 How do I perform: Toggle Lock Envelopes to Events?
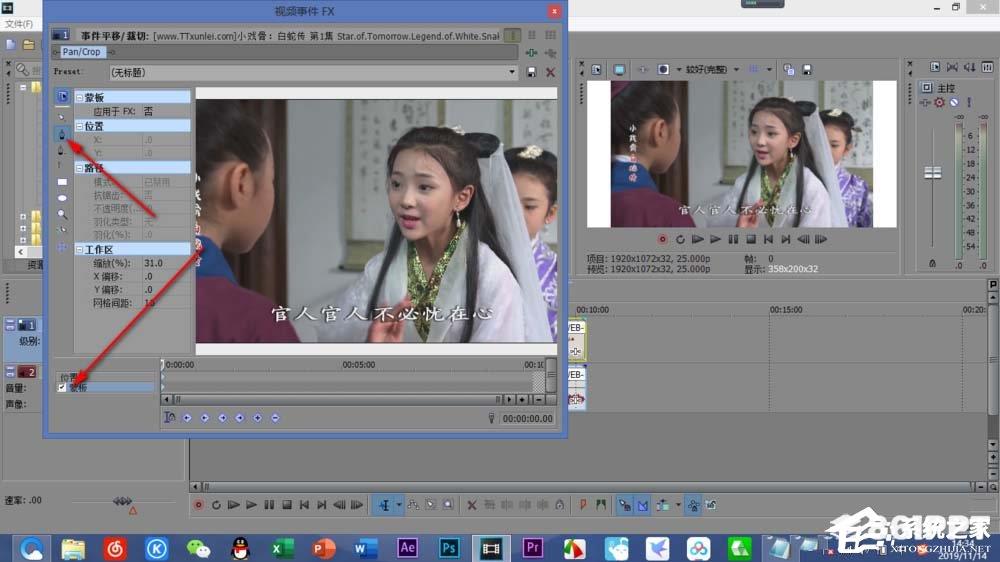click(x=693, y=505)
